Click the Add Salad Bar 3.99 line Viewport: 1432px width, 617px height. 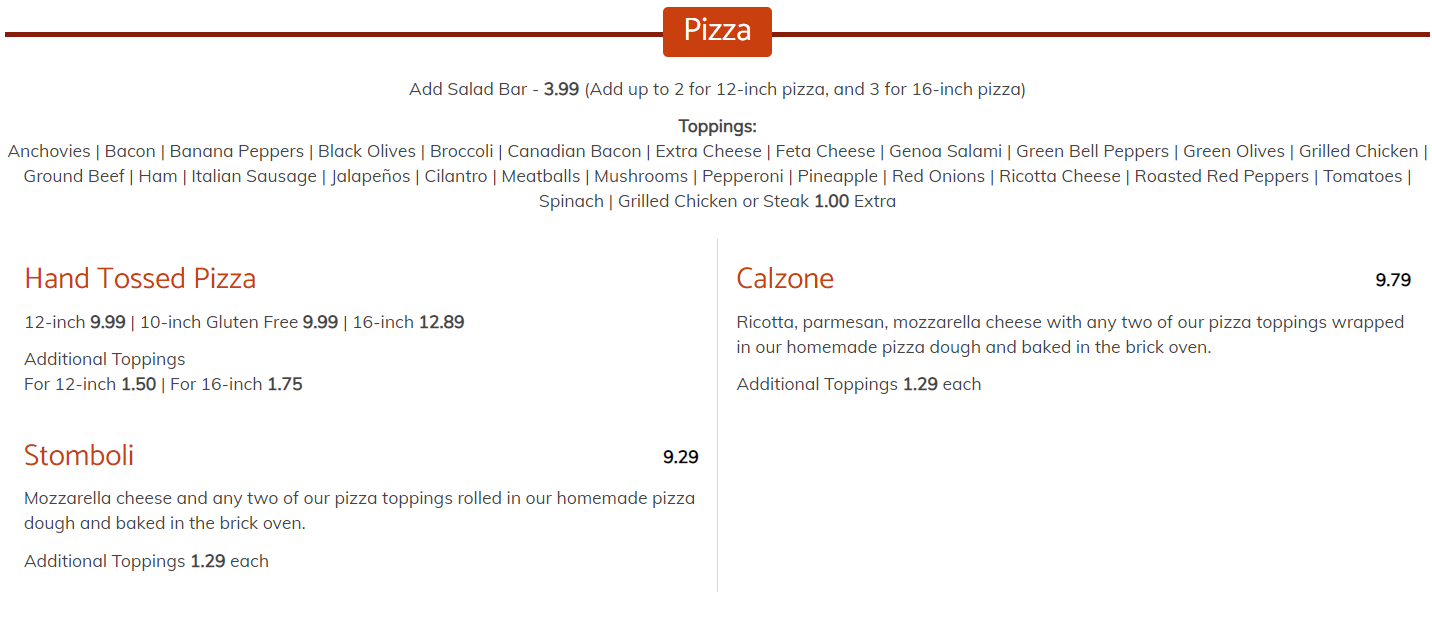[716, 89]
